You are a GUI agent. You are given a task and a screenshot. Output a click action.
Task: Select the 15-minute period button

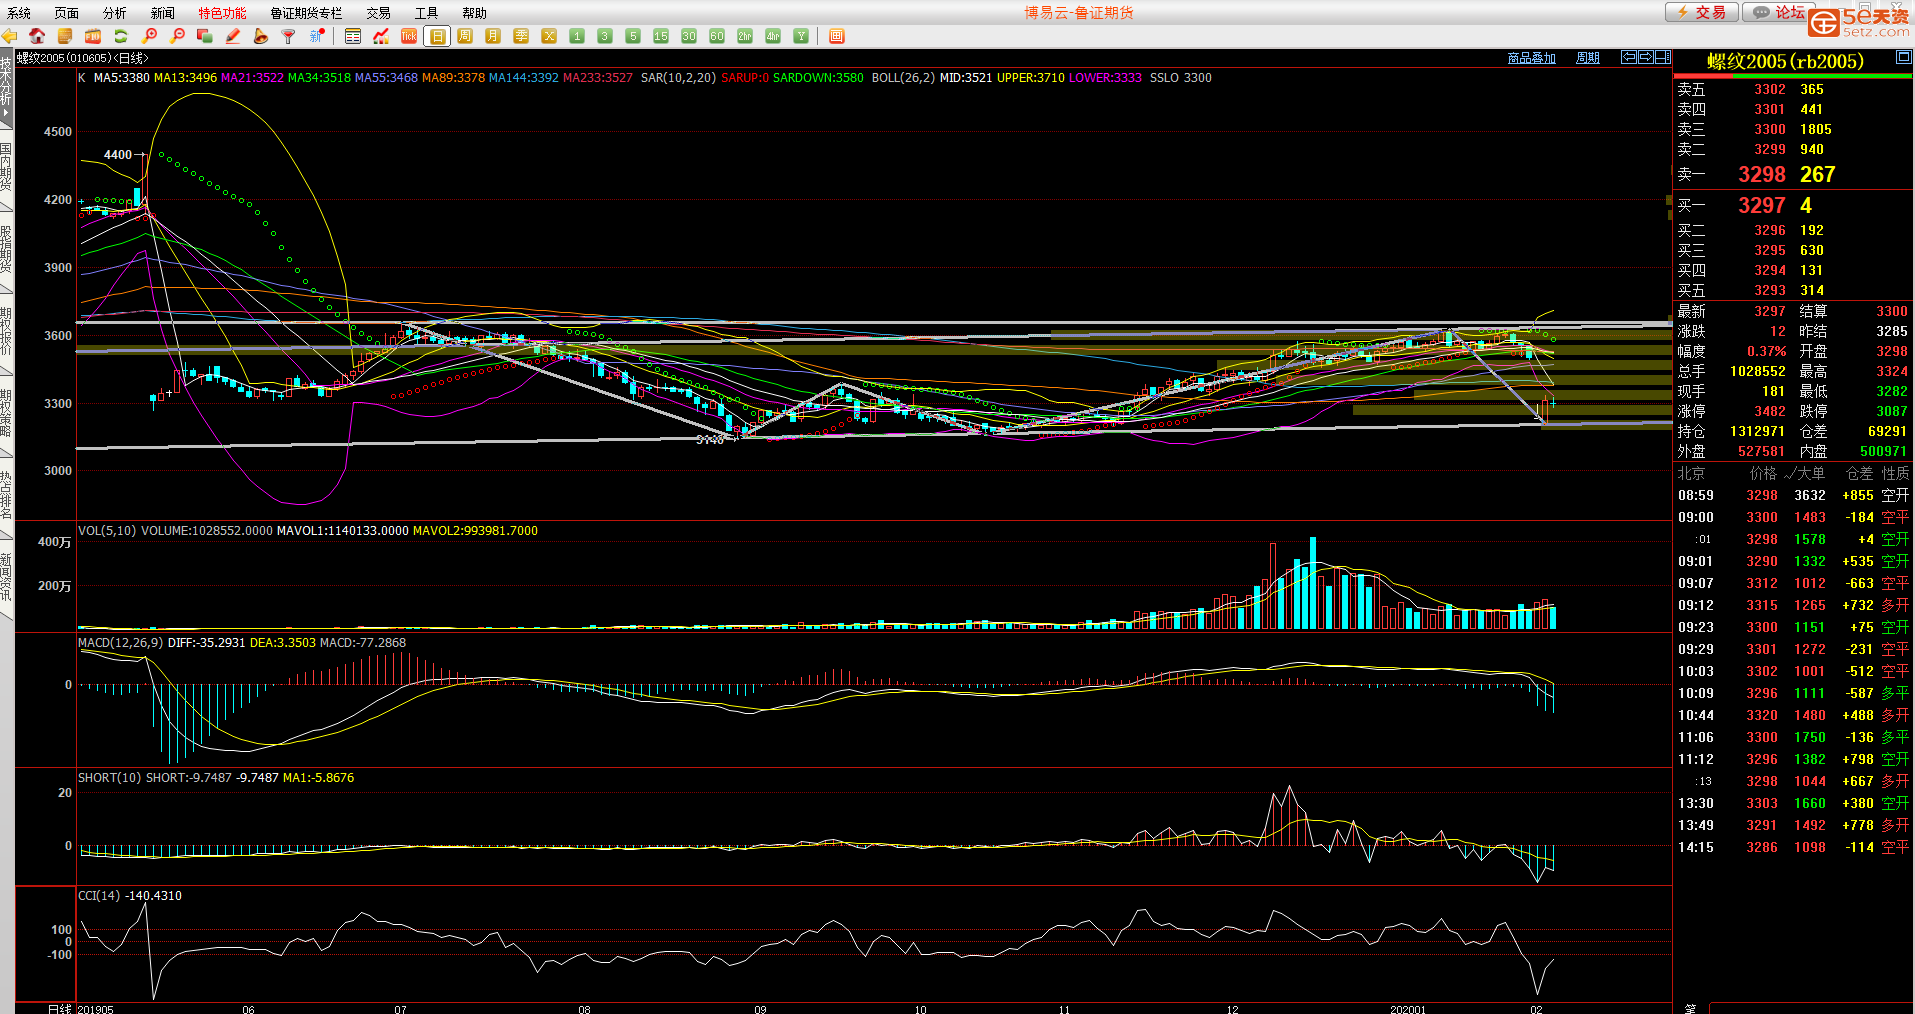point(661,36)
